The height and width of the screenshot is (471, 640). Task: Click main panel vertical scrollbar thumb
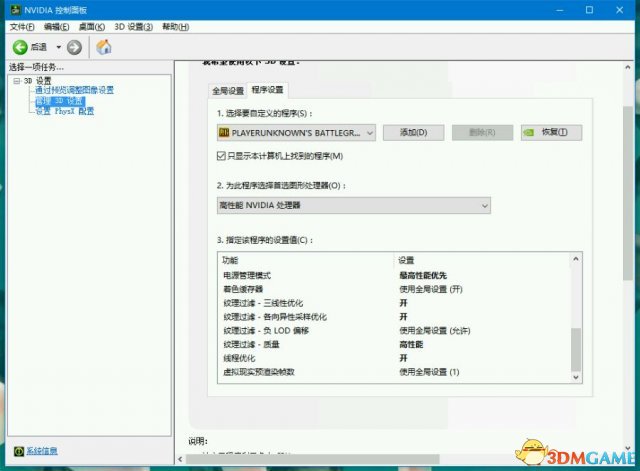(x=628, y=193)
